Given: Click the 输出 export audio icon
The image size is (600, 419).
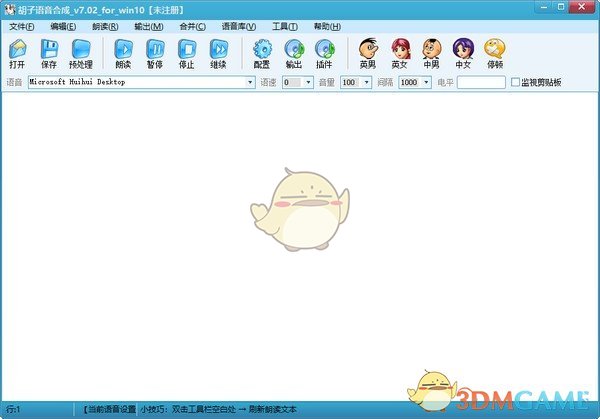Looking at the screenshot, I should tap(293, 53).
